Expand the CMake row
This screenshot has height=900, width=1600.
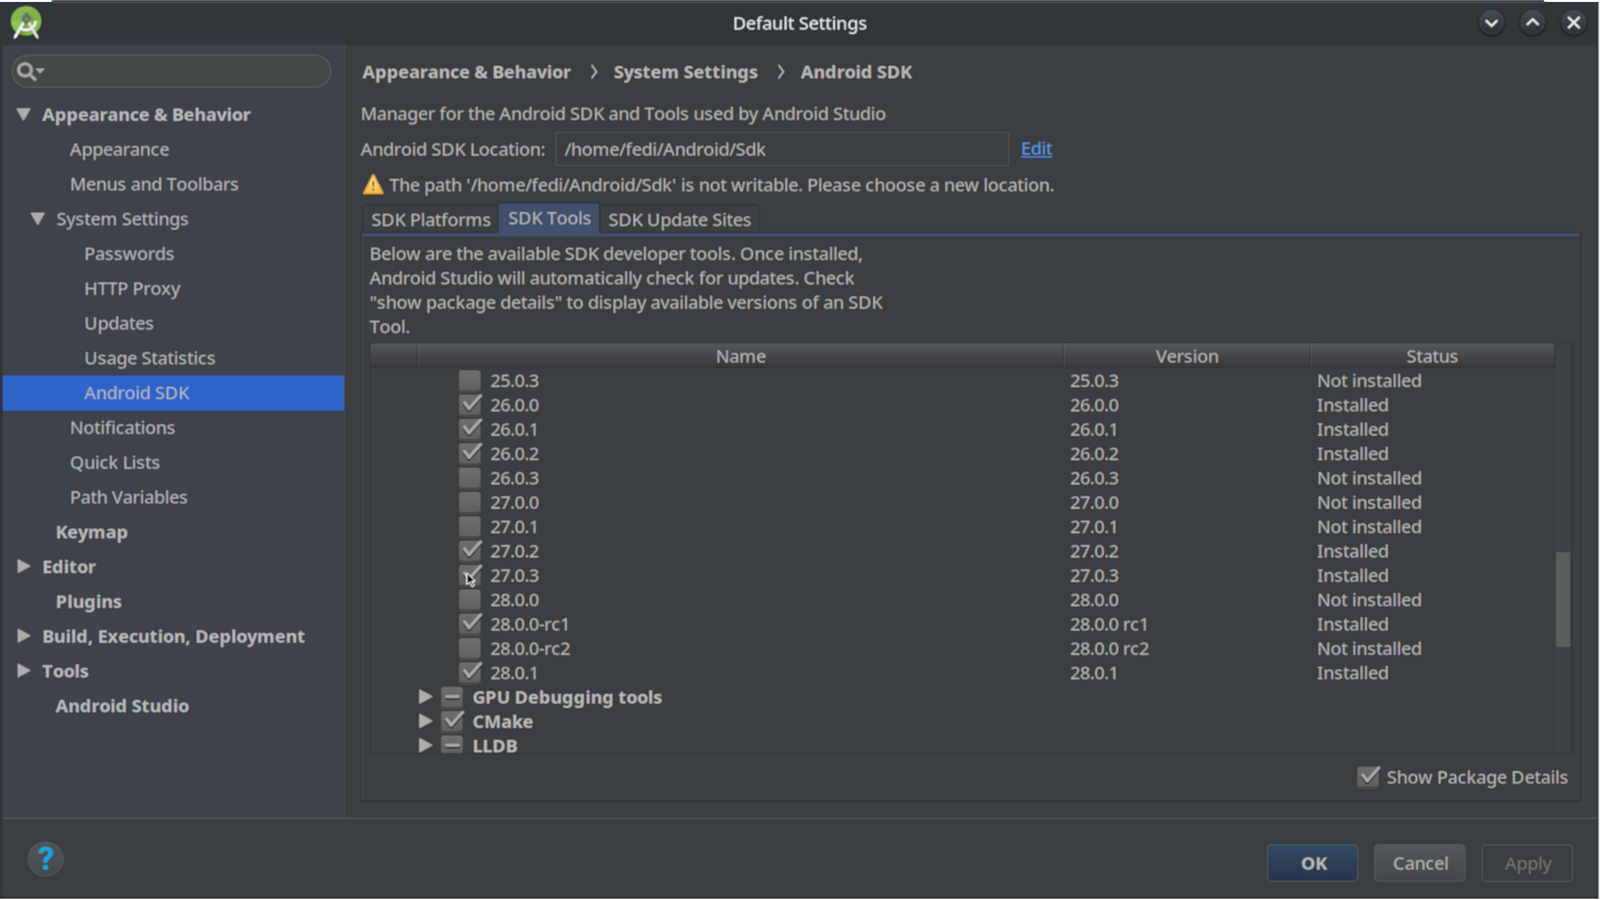425,721
